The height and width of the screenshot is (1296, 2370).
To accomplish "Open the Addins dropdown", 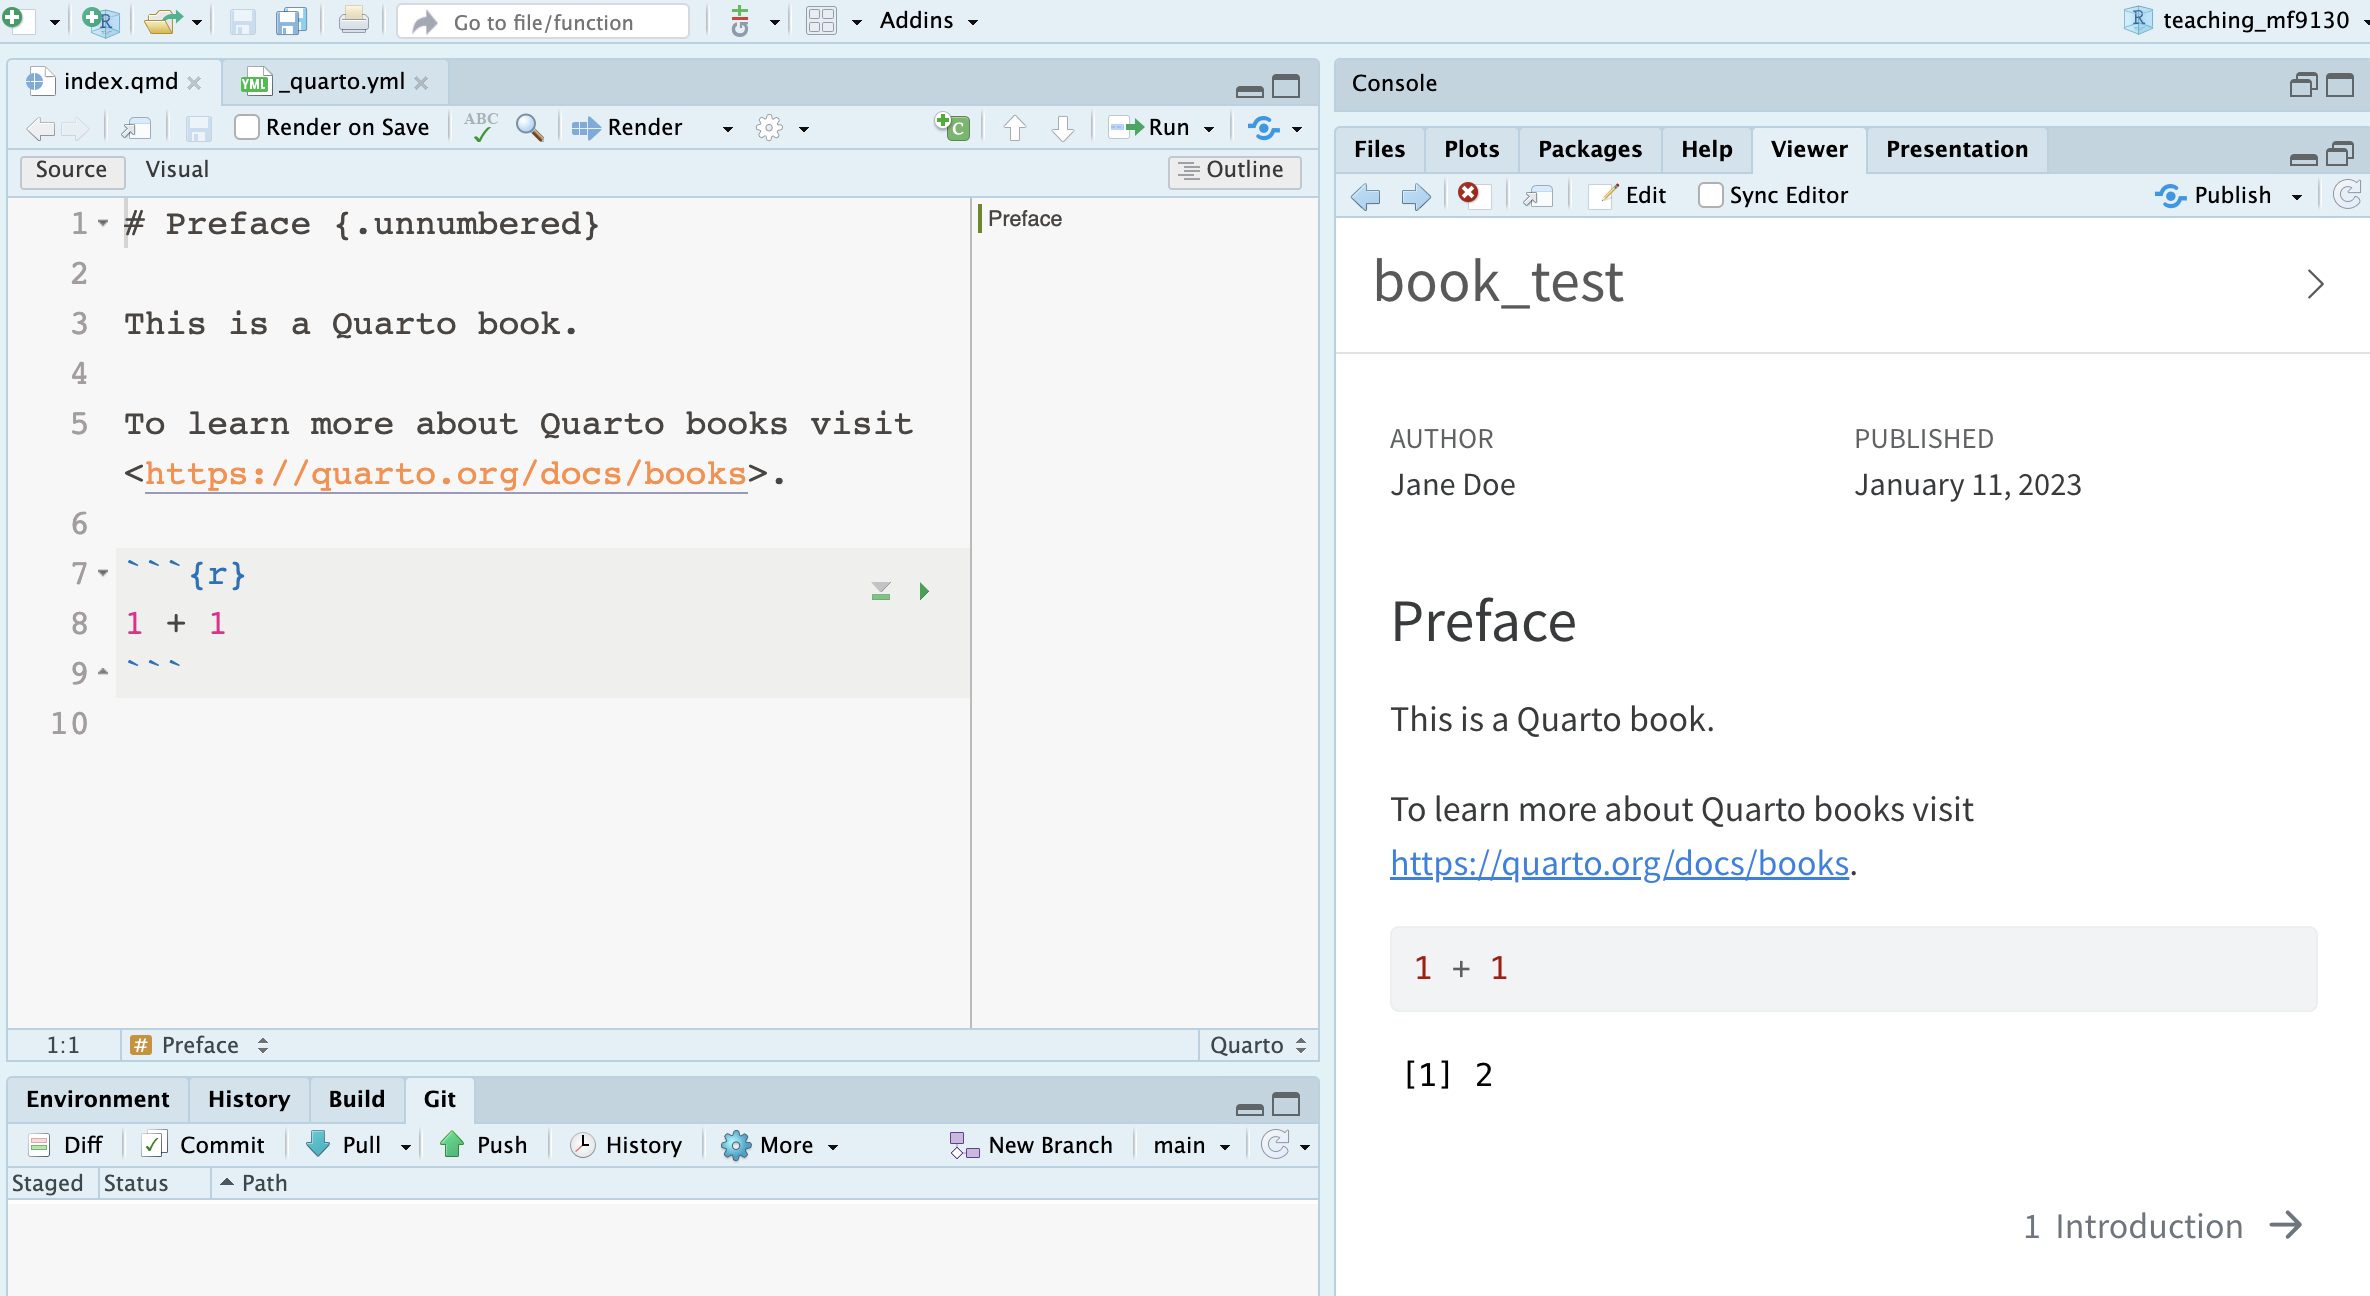I will [928, 21].
